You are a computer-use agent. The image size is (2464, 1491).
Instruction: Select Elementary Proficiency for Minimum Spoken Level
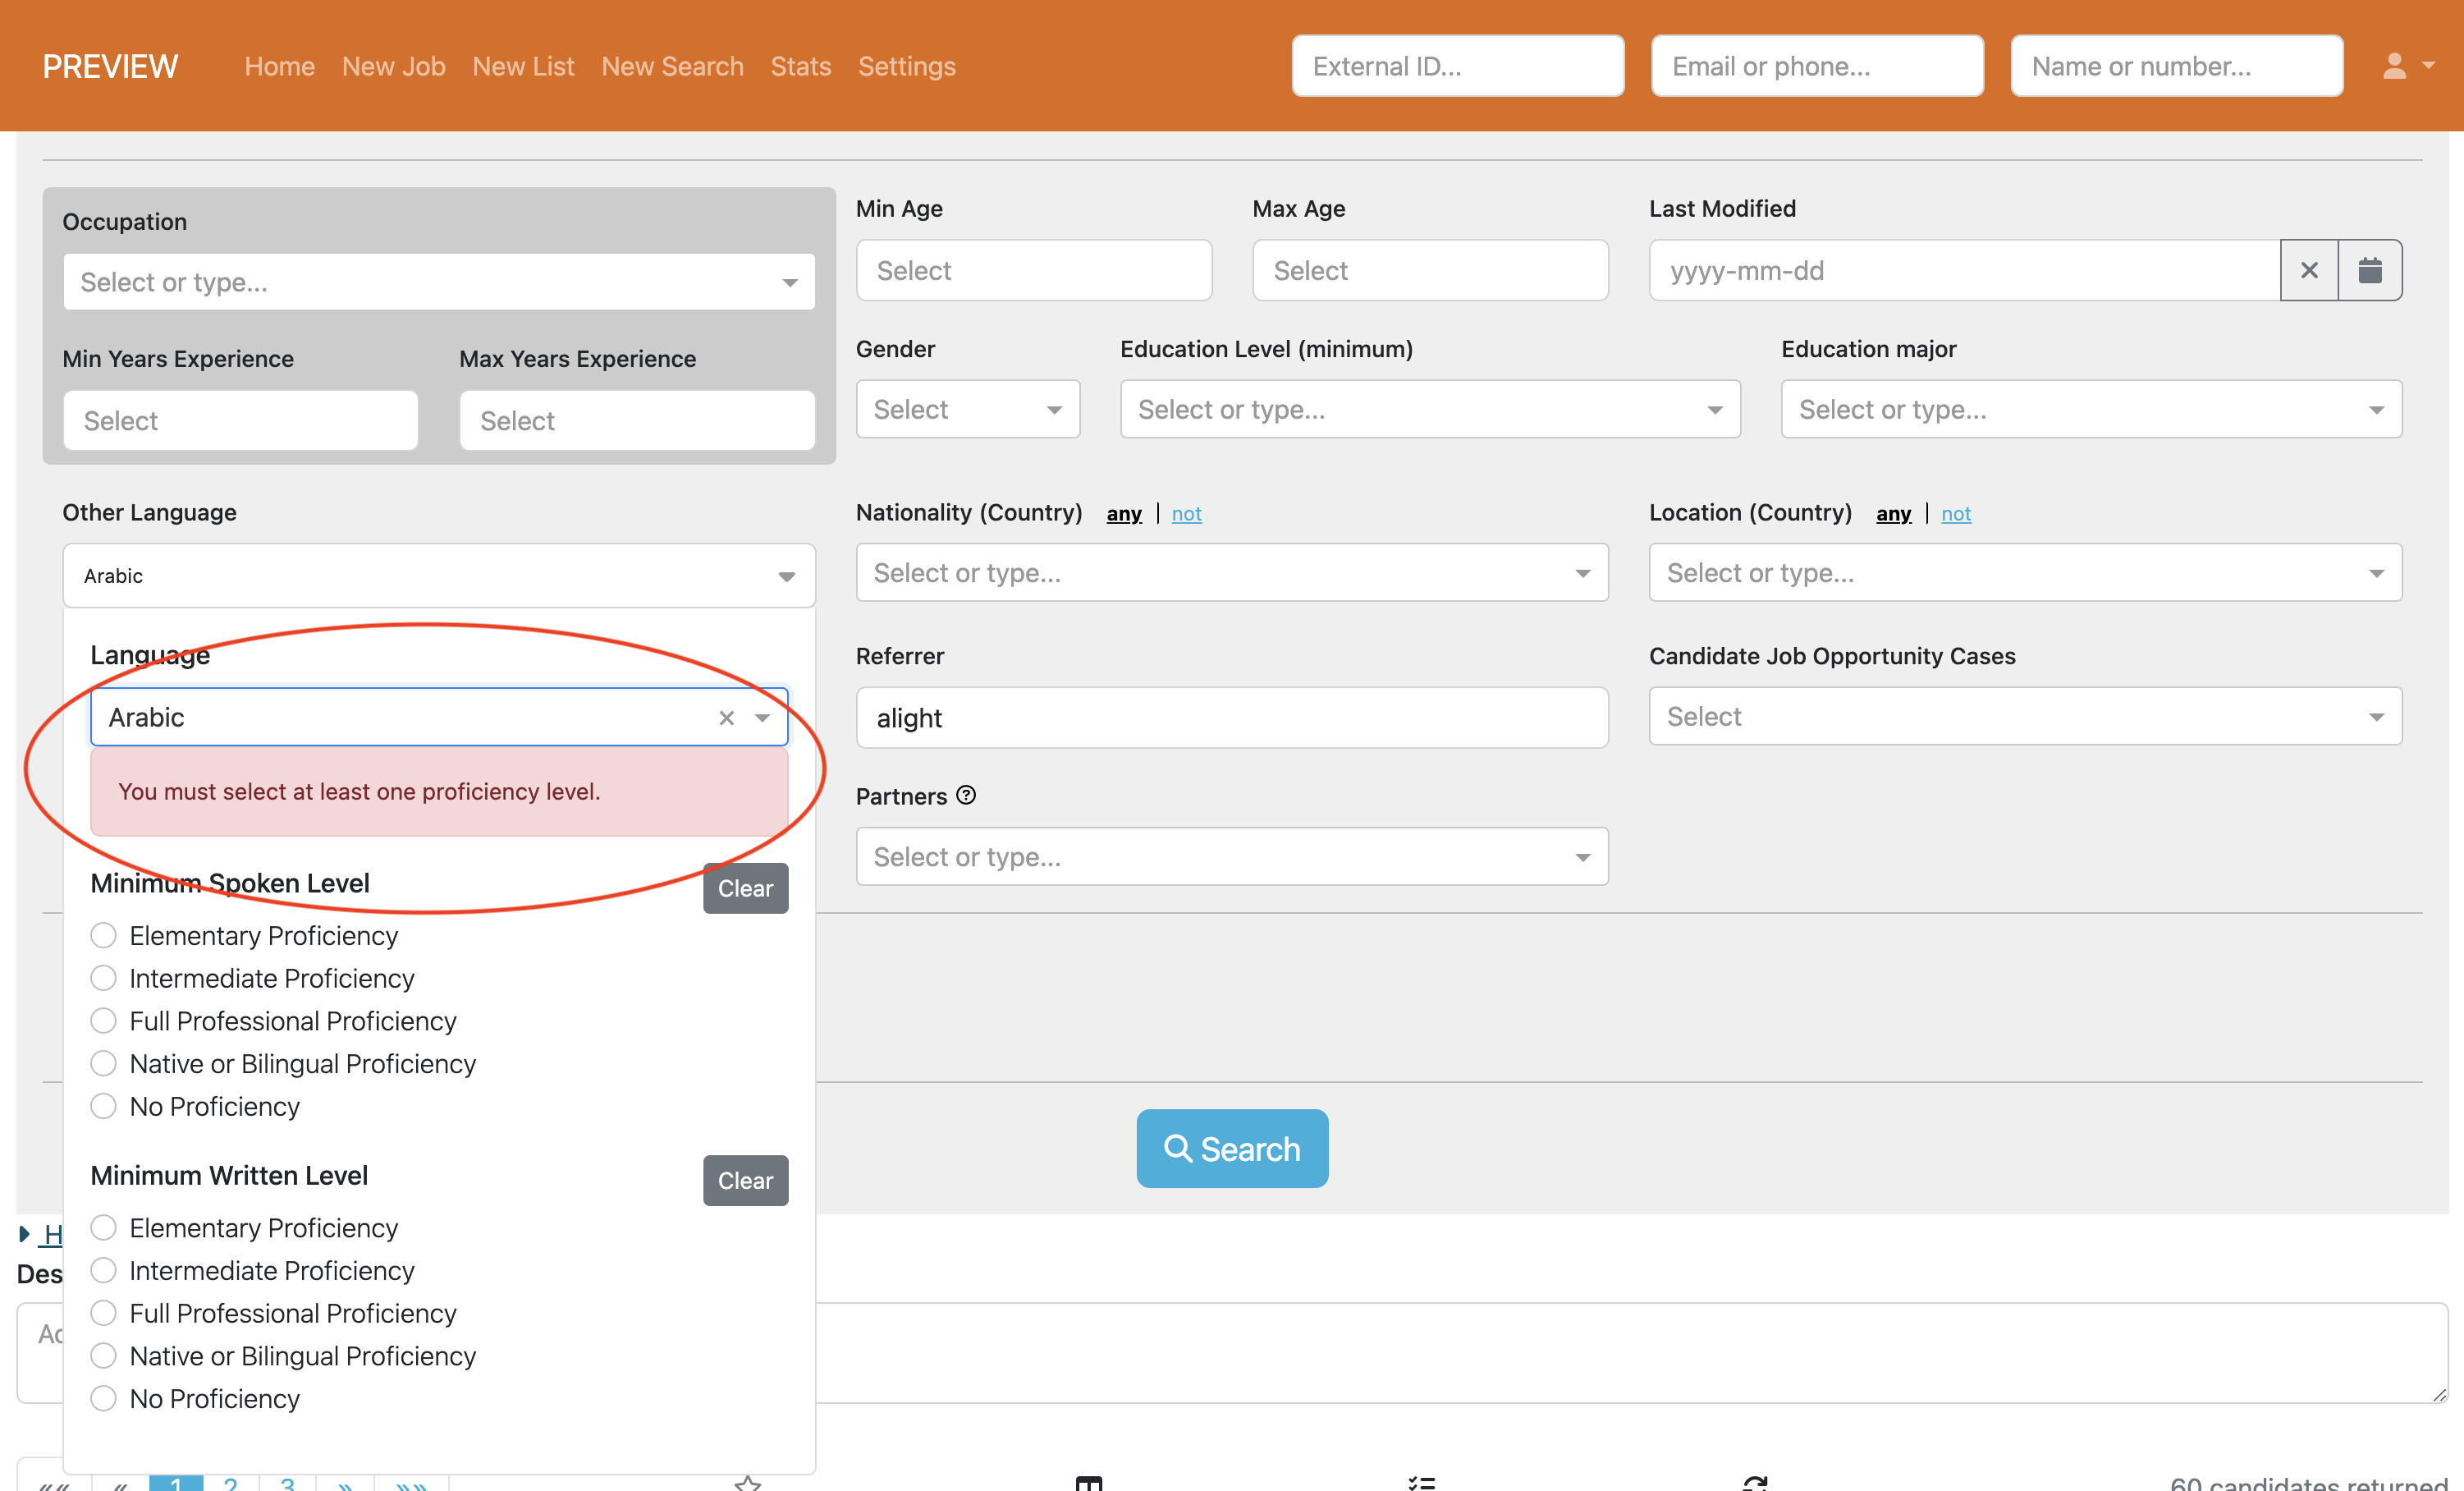click(103, 935)
